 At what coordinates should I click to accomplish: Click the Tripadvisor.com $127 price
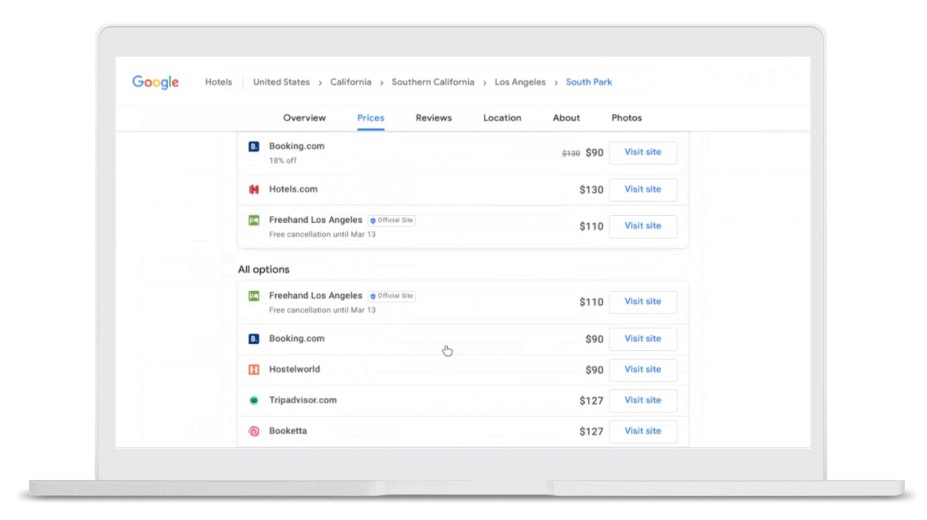[x=591, y=401]
